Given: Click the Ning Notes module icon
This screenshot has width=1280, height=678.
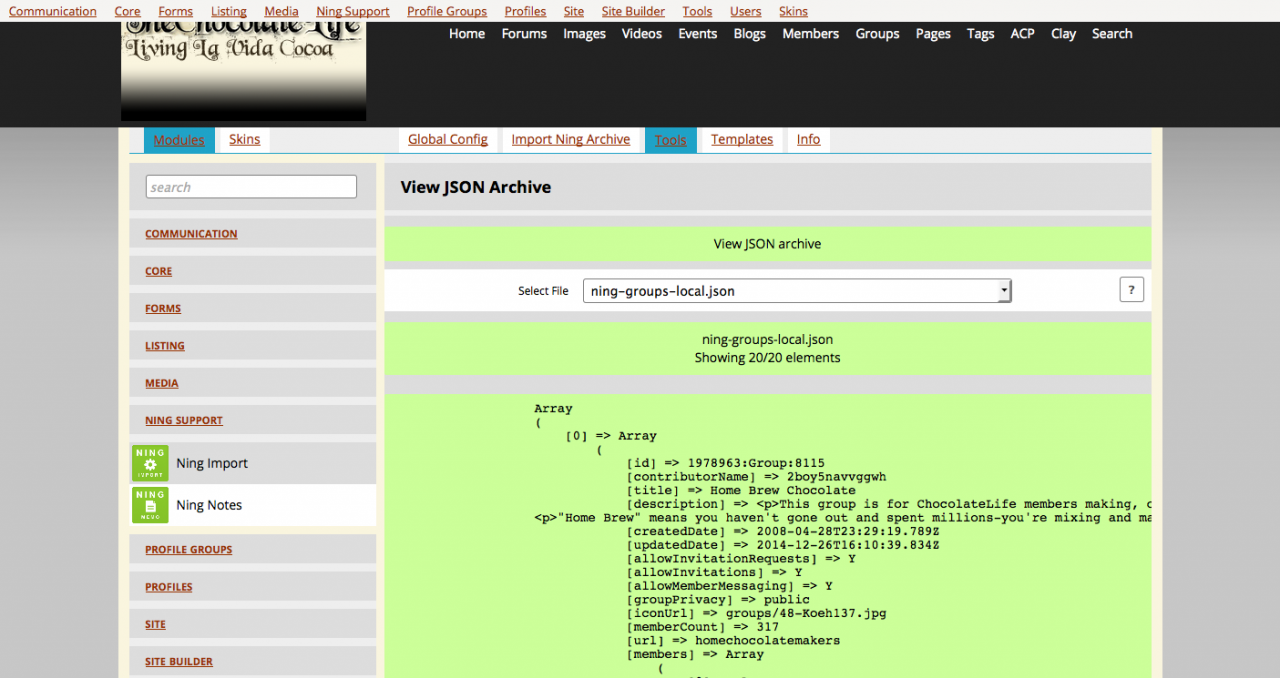Looking at the screenshot, I should point(150,505).
